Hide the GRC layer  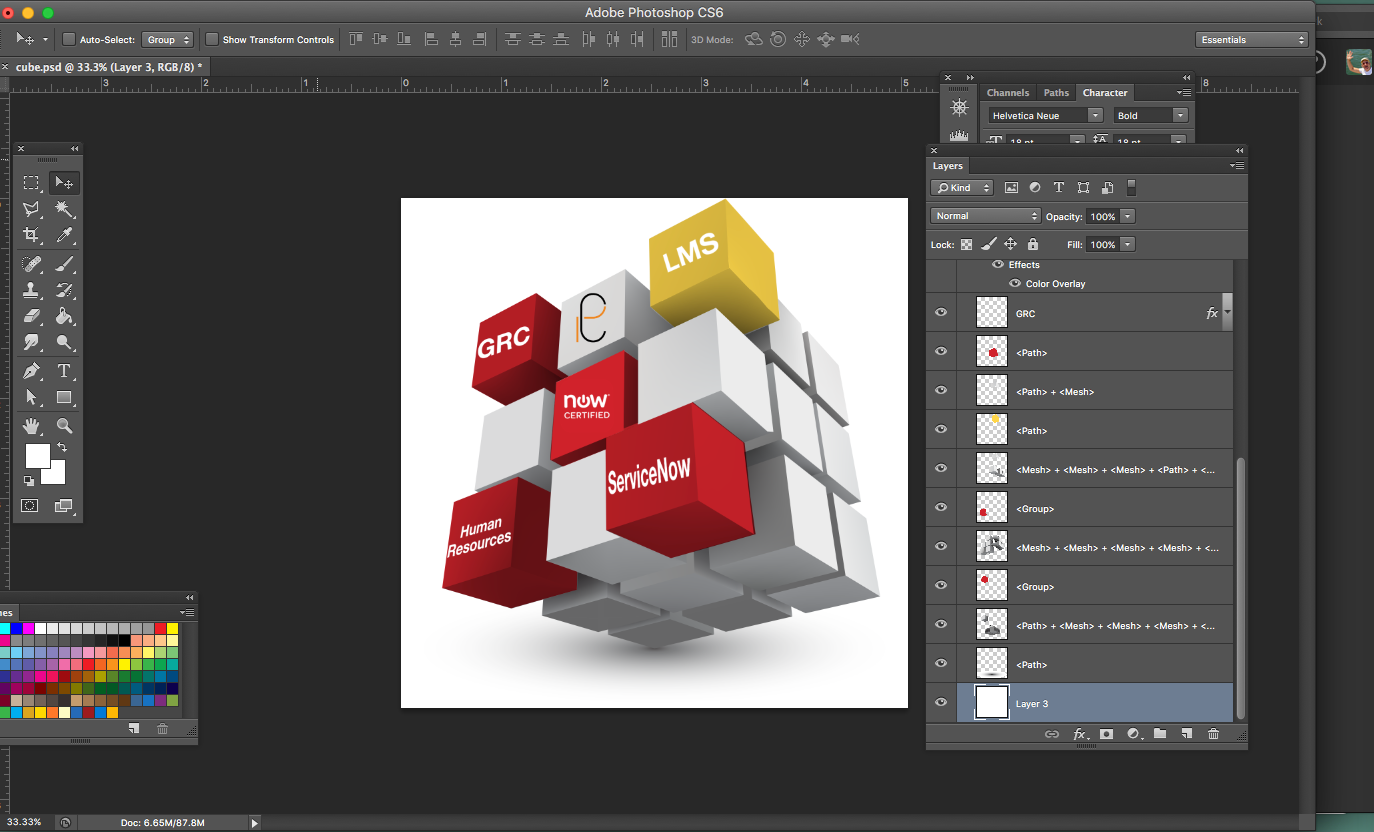point(941,313)
